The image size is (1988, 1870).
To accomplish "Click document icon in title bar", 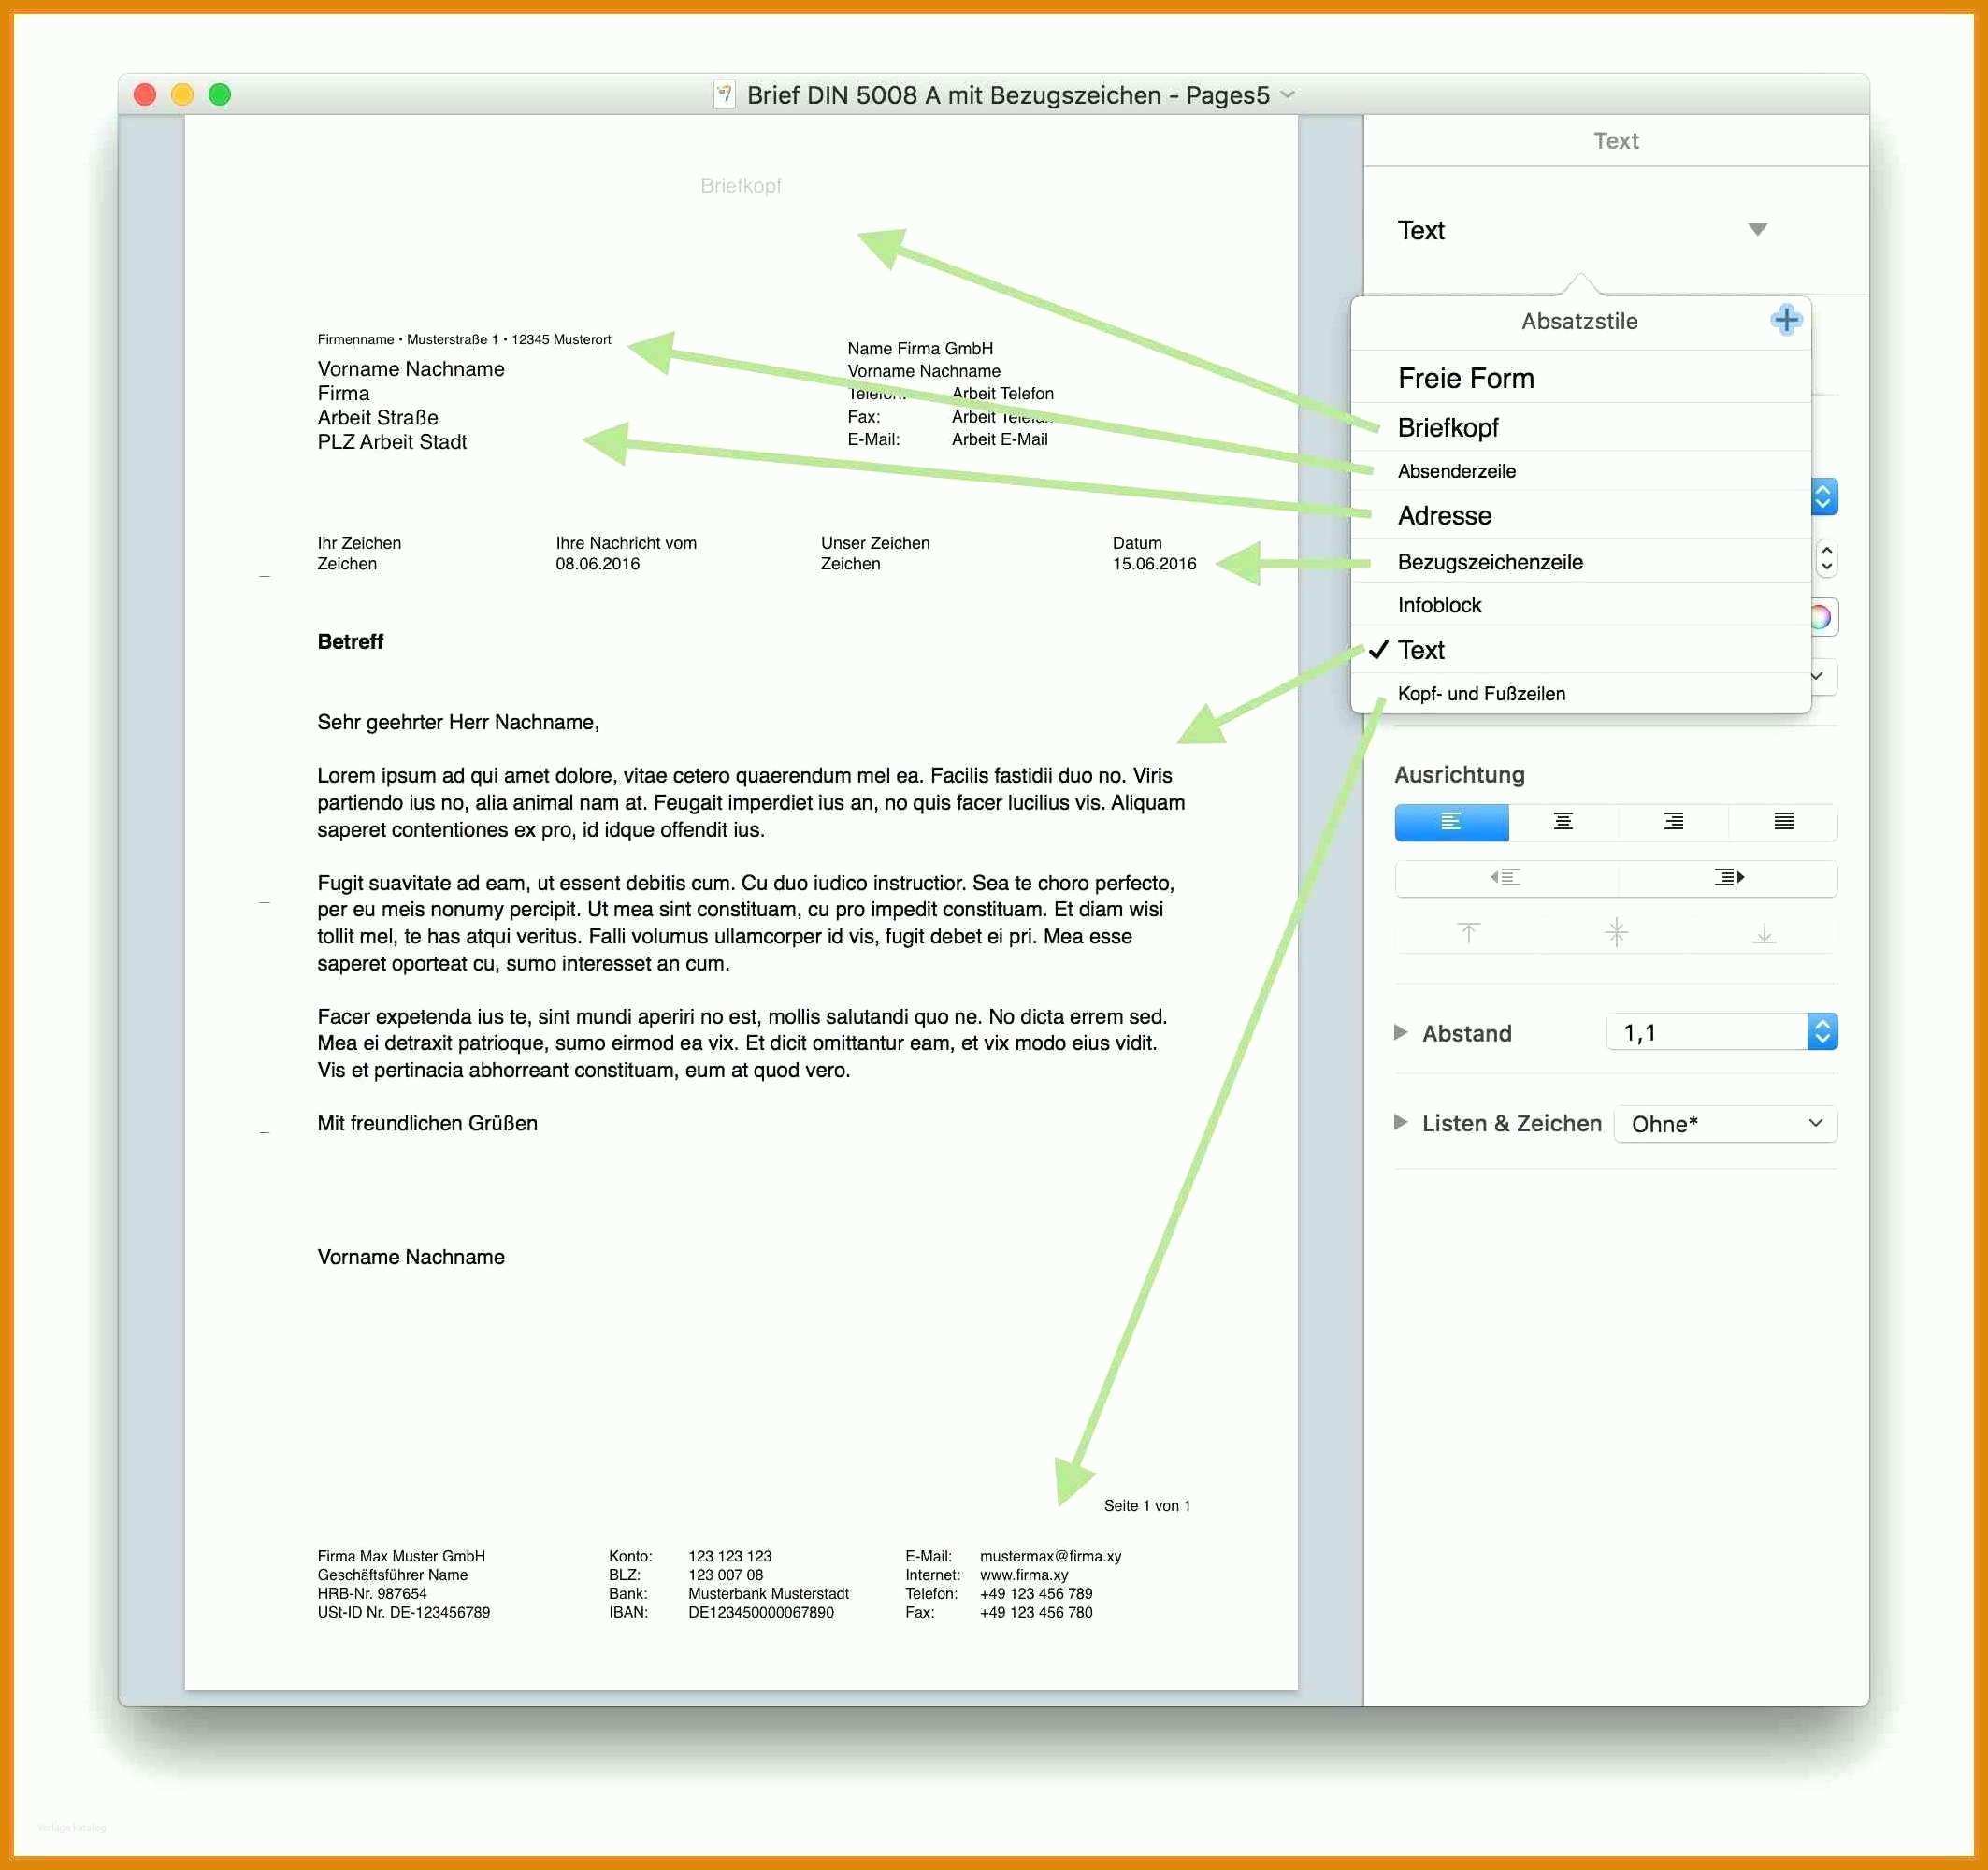I will (724, 95).
